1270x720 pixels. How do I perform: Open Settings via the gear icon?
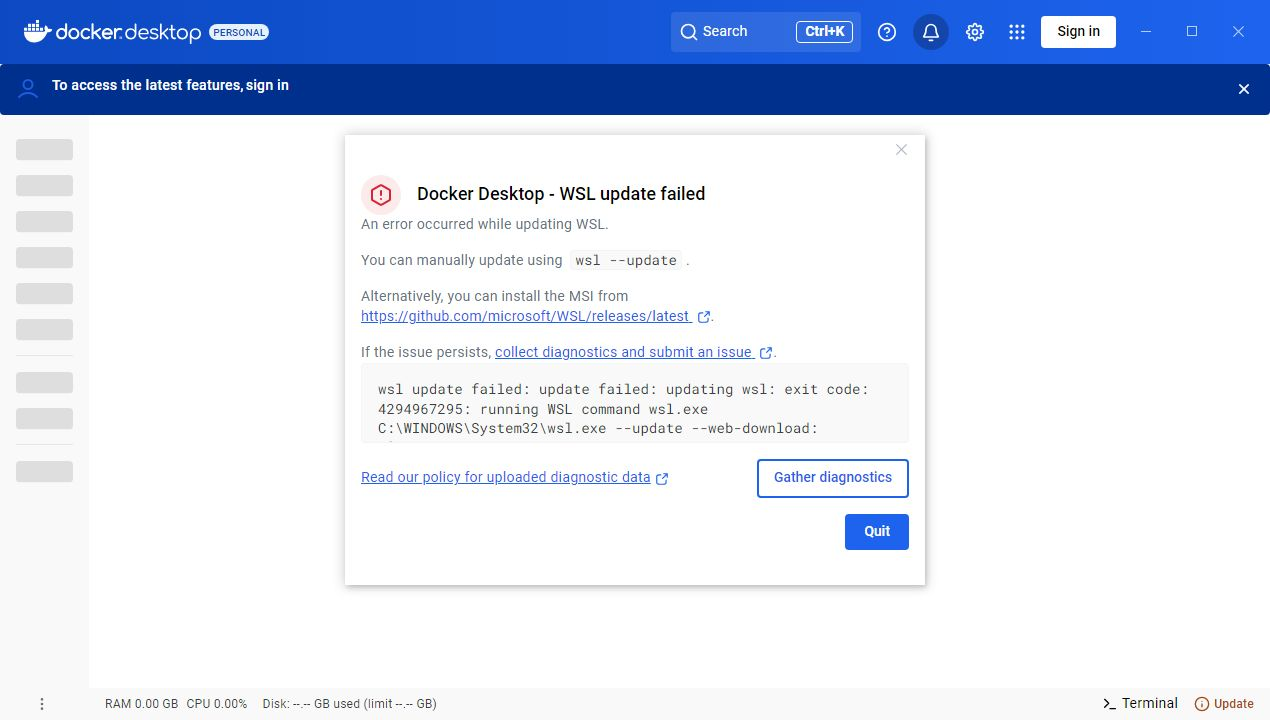(x=975, y=32)
